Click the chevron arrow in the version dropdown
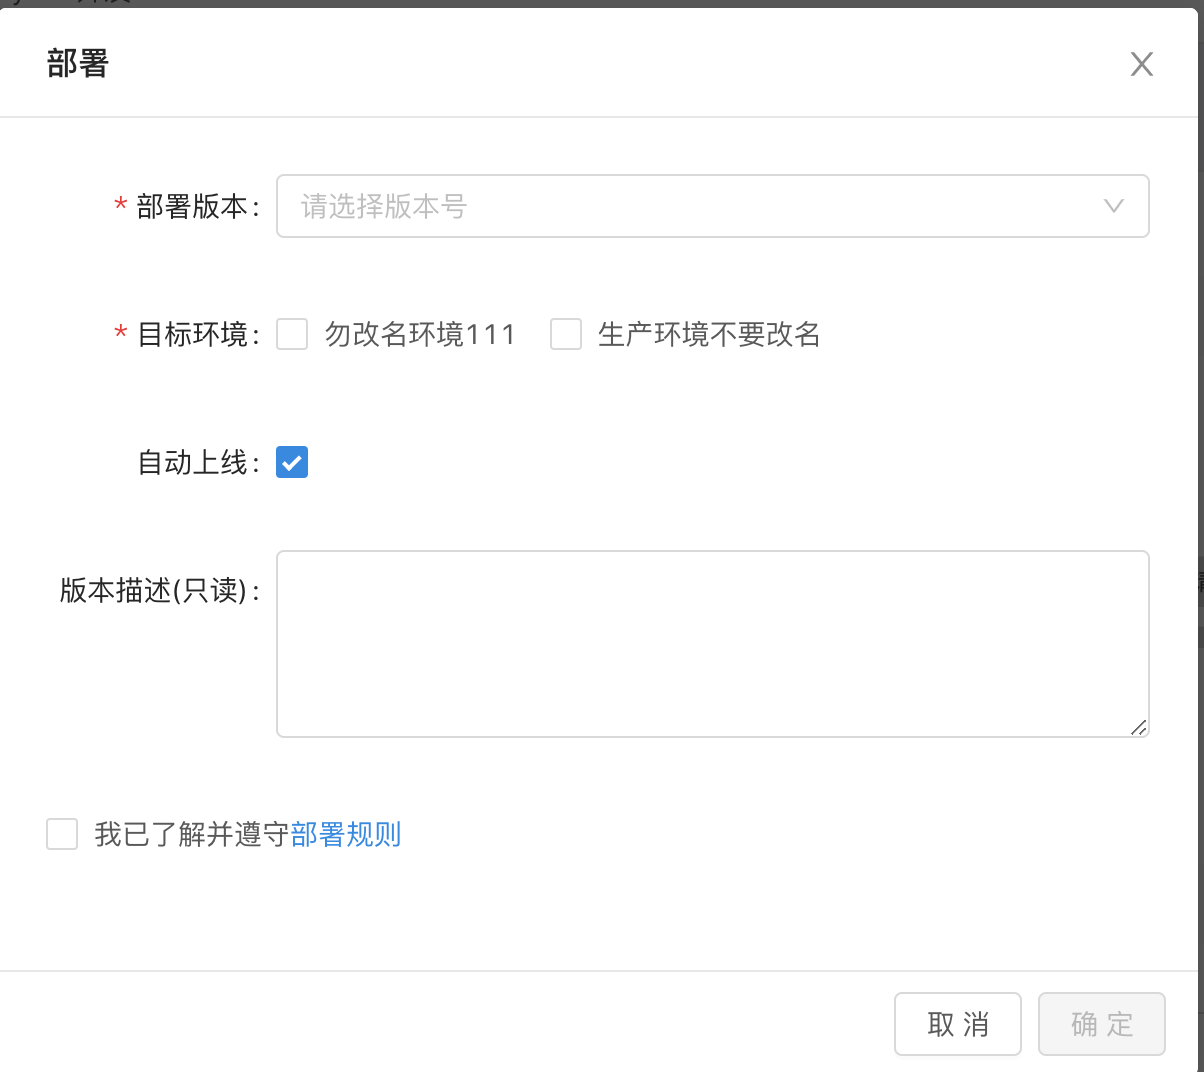The width and height of the screenshot is (1204, 1072). pyautogui.click(x=1113, y=206)
